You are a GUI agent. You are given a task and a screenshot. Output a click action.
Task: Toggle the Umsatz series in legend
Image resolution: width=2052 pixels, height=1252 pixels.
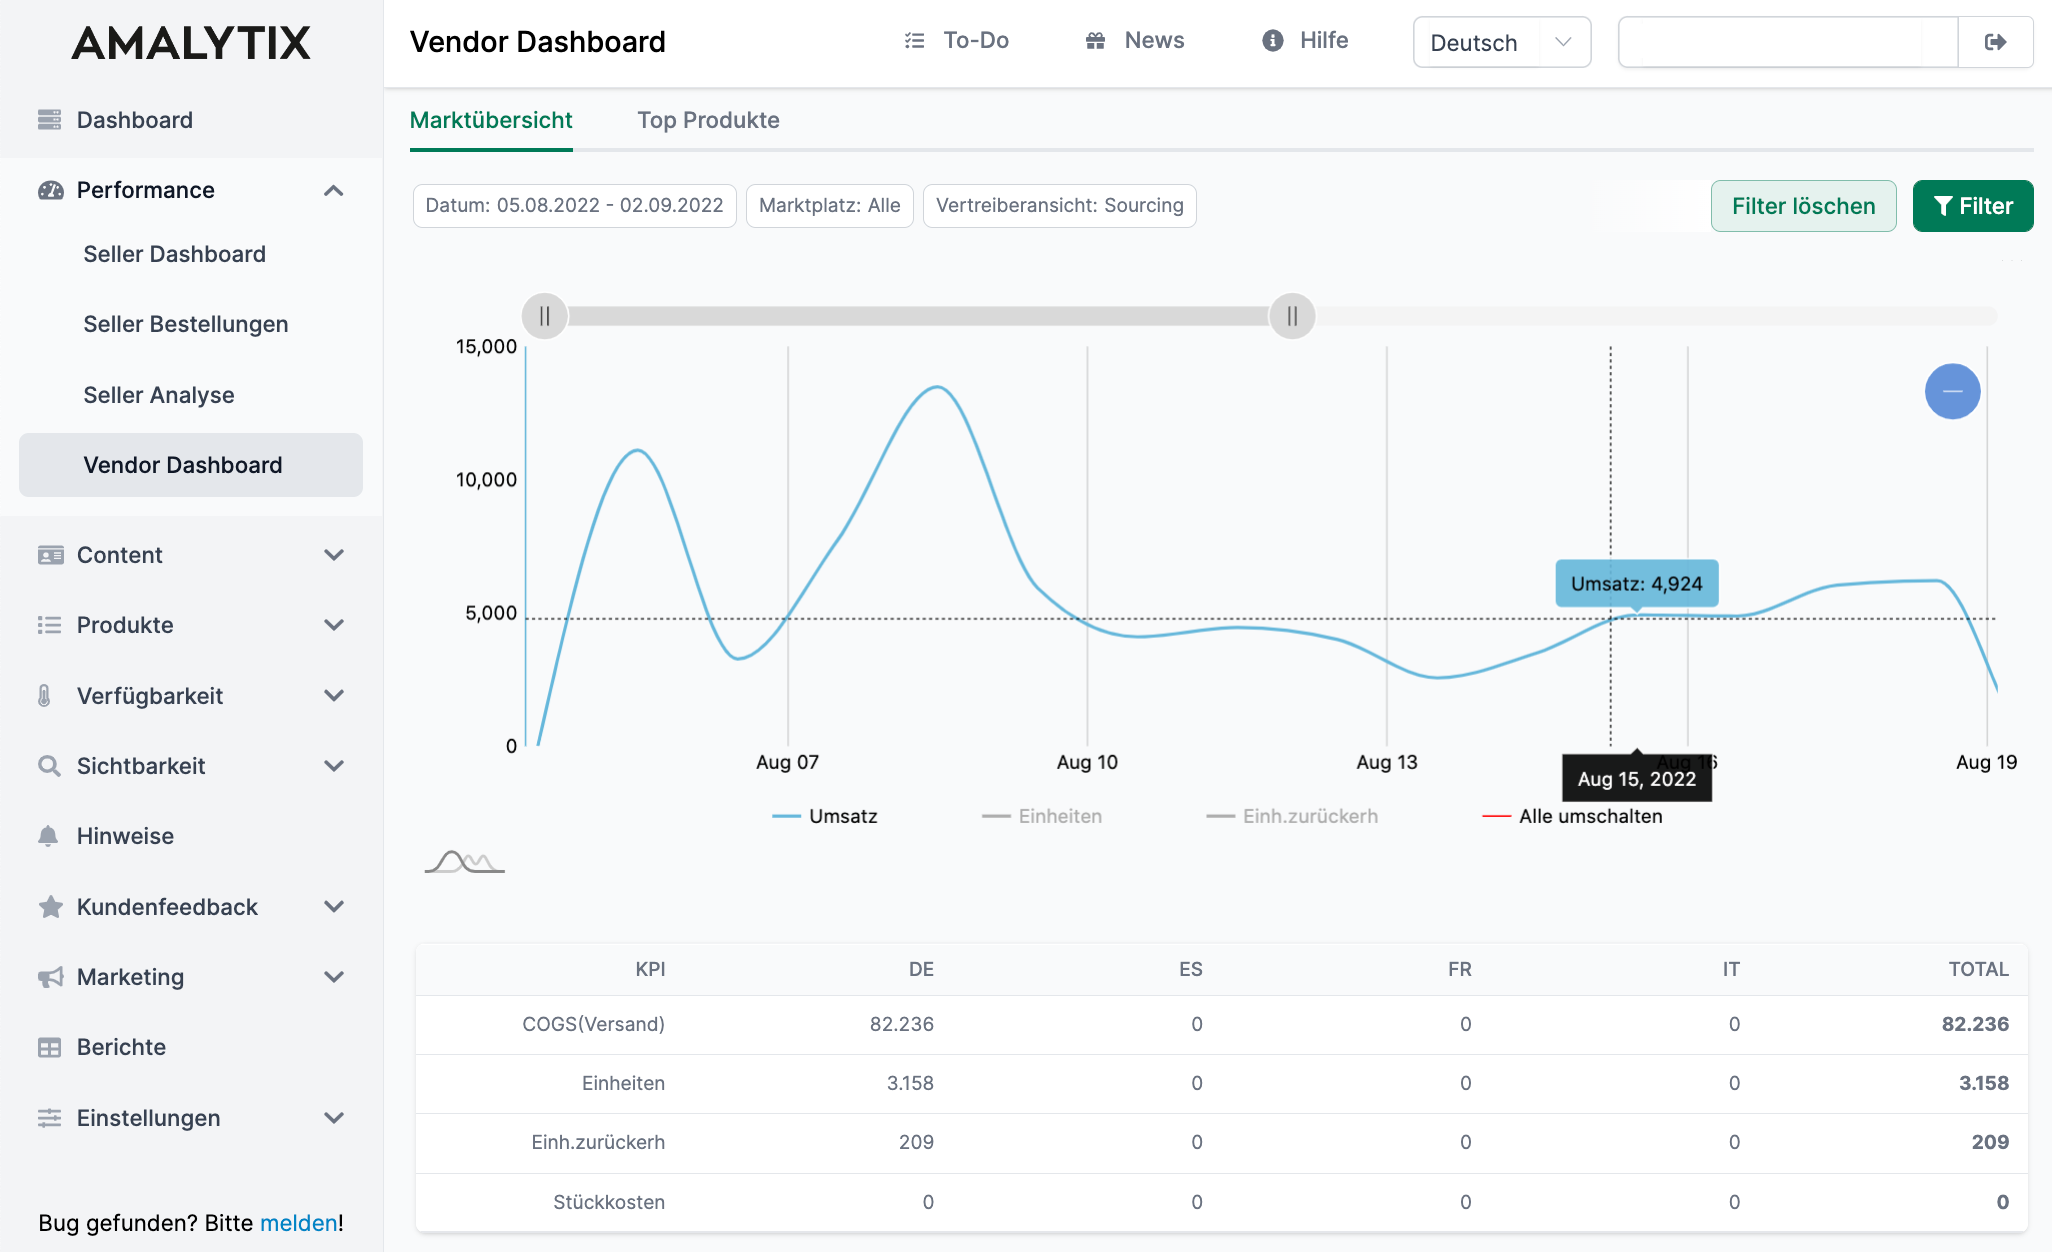click(825, 816)
